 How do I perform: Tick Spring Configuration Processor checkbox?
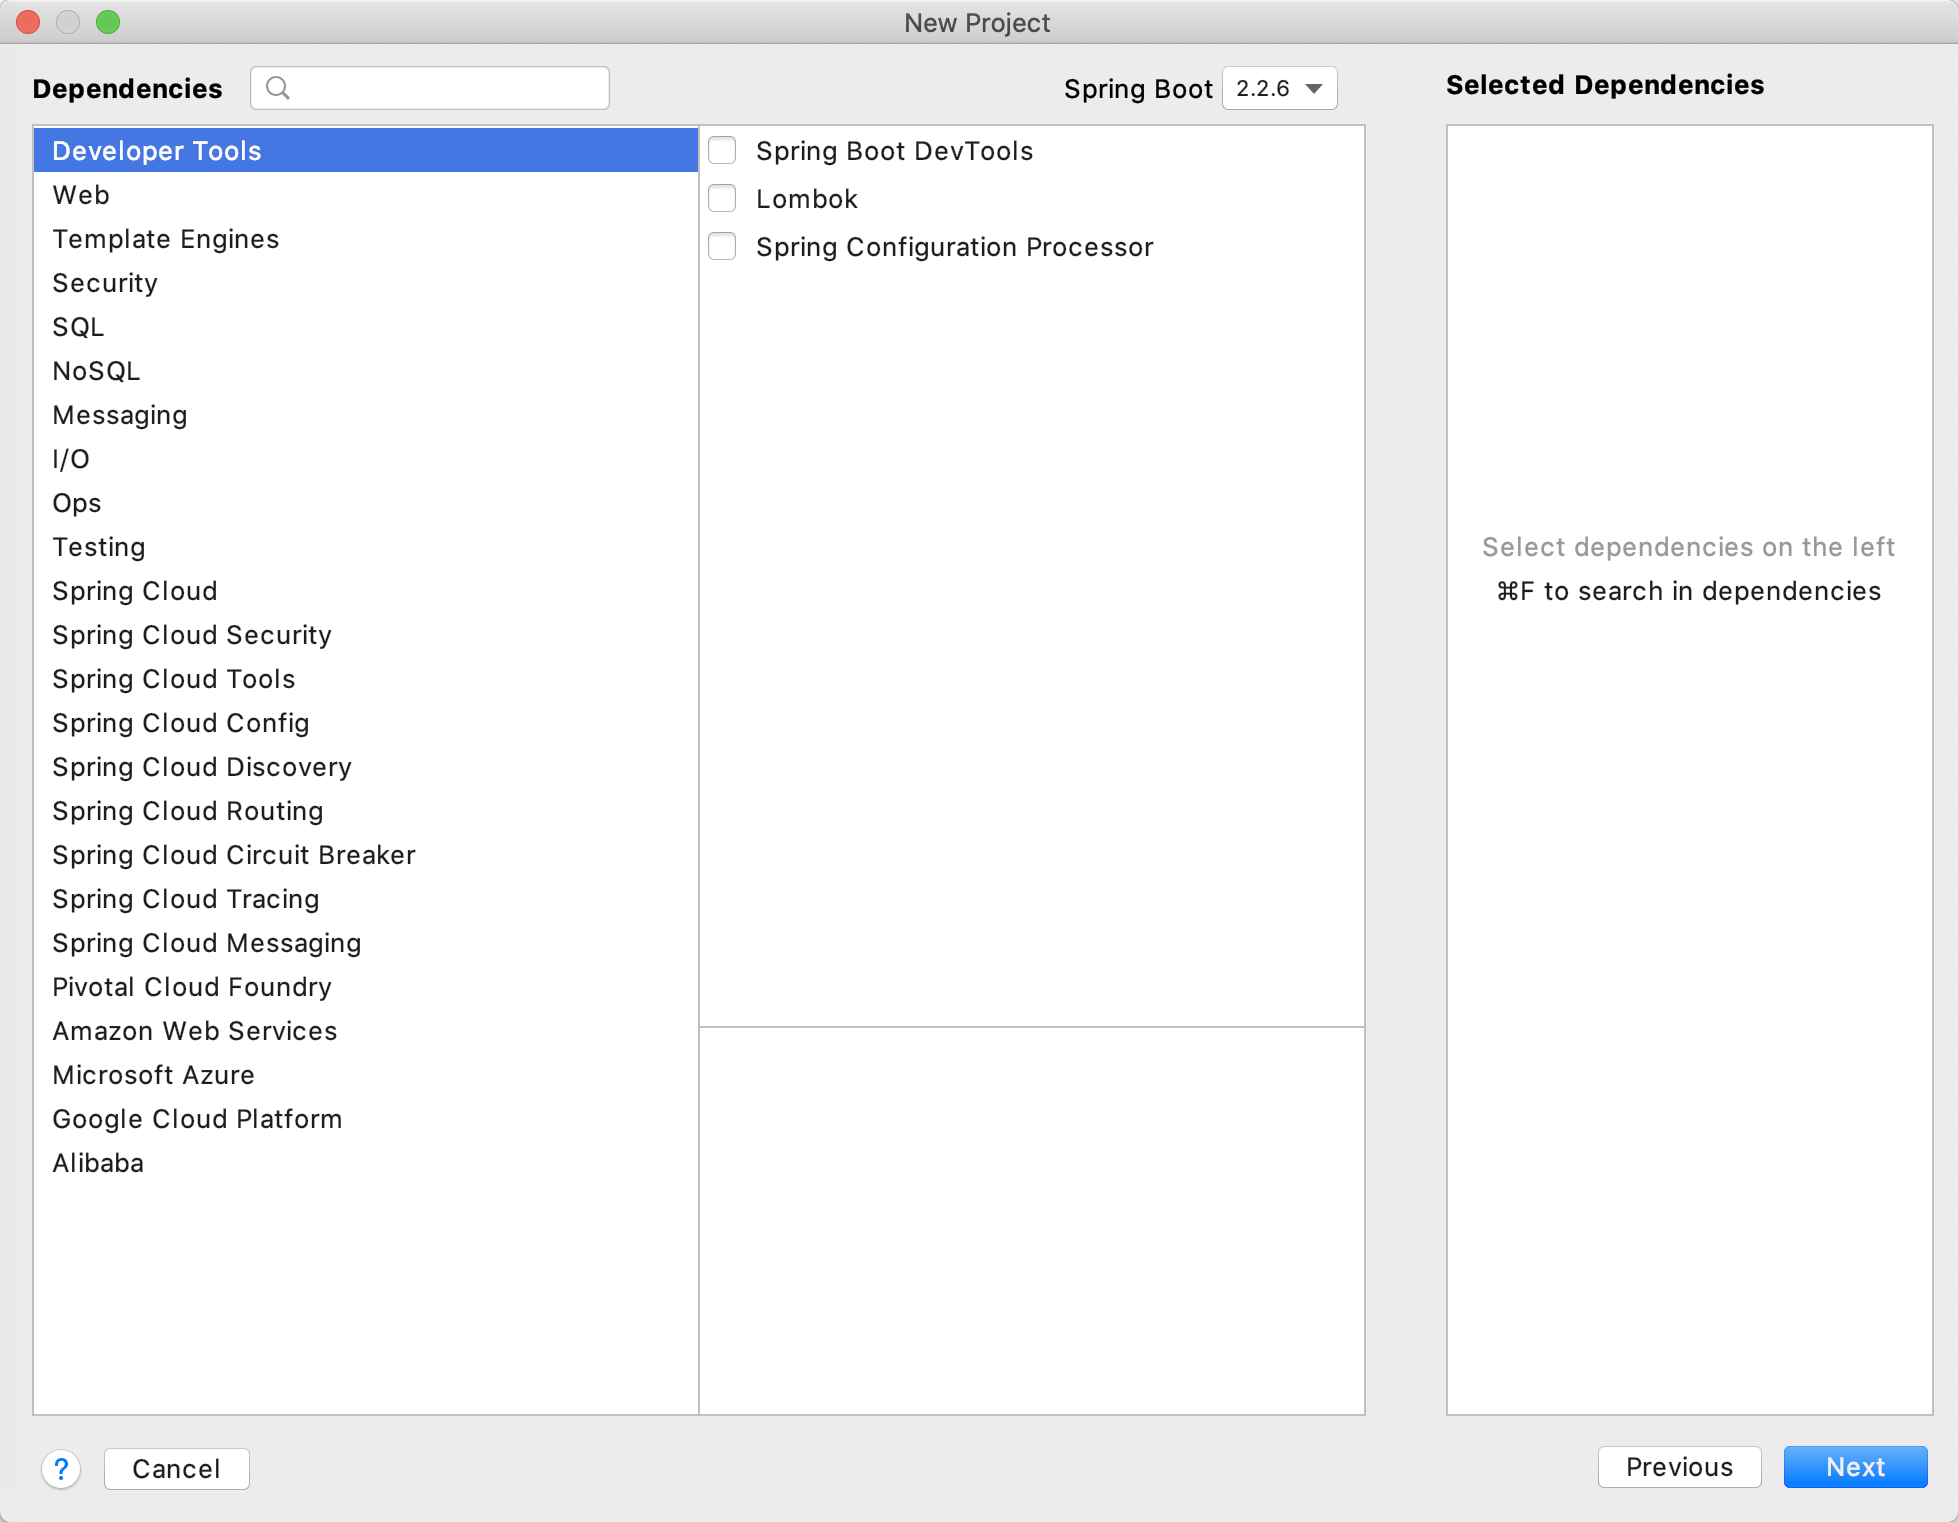tap(722, 247)
